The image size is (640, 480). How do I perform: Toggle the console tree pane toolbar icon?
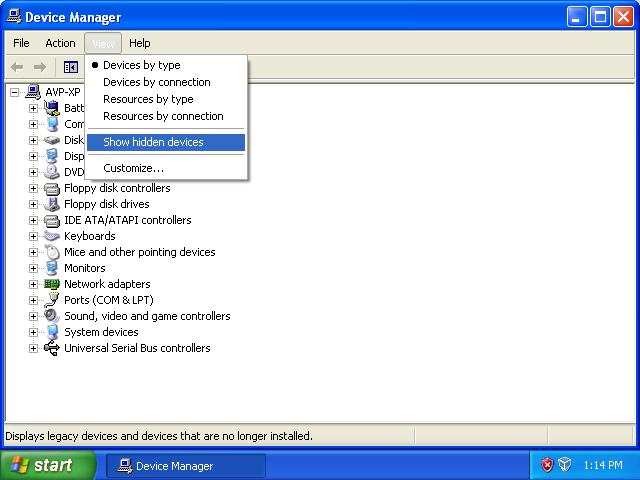click(71, 67)
